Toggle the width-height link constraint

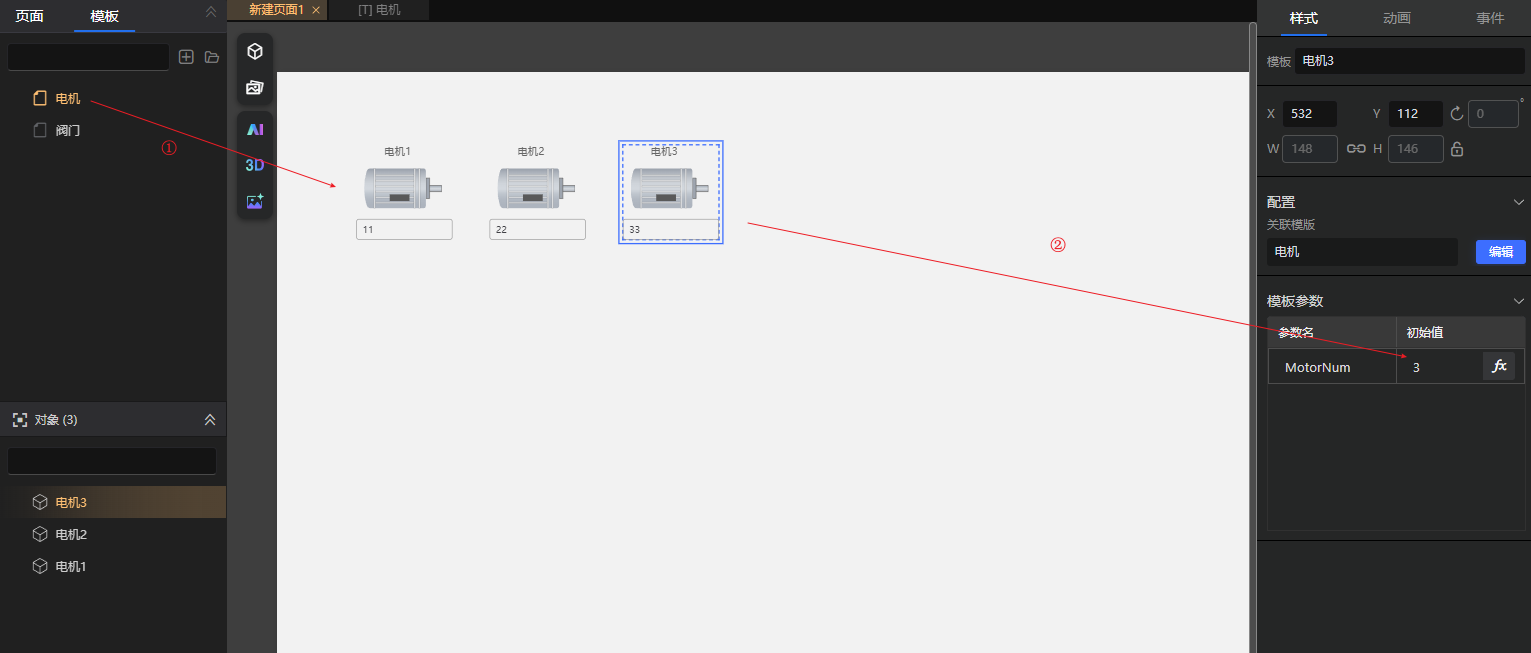(x=1356, y=148)
